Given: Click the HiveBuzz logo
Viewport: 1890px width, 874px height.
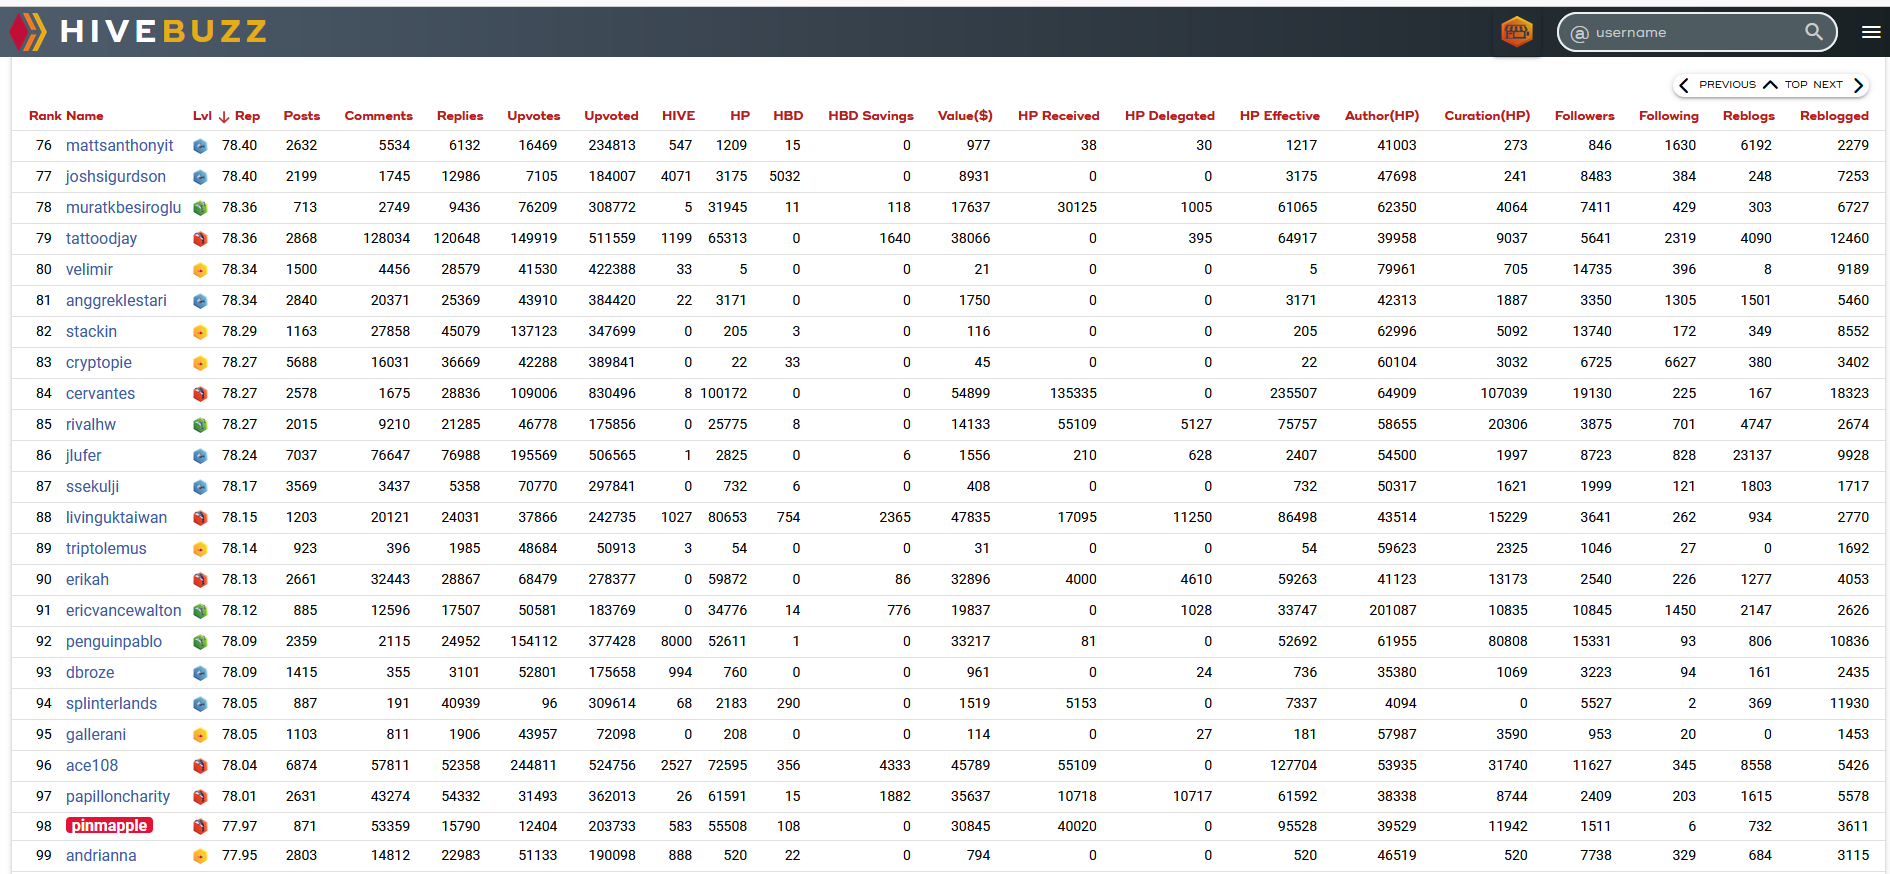Looking at the screenshot, I should 138,32.
